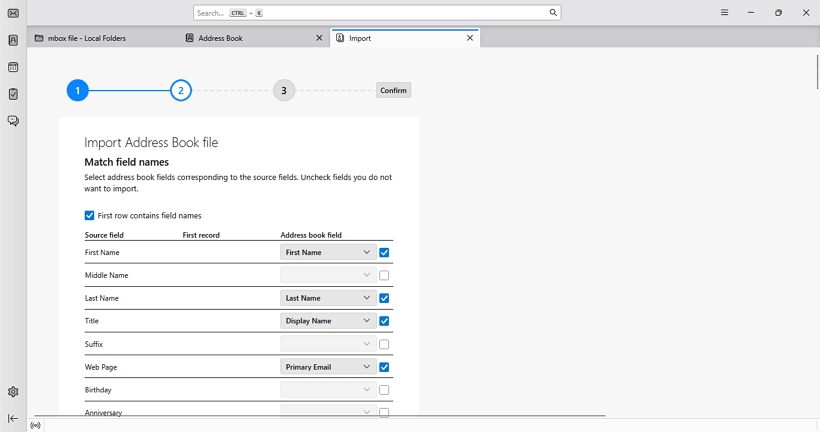The image size is (820, 432).
Task: Open the Tasks space in sidebar
Action: coord(13,94)
